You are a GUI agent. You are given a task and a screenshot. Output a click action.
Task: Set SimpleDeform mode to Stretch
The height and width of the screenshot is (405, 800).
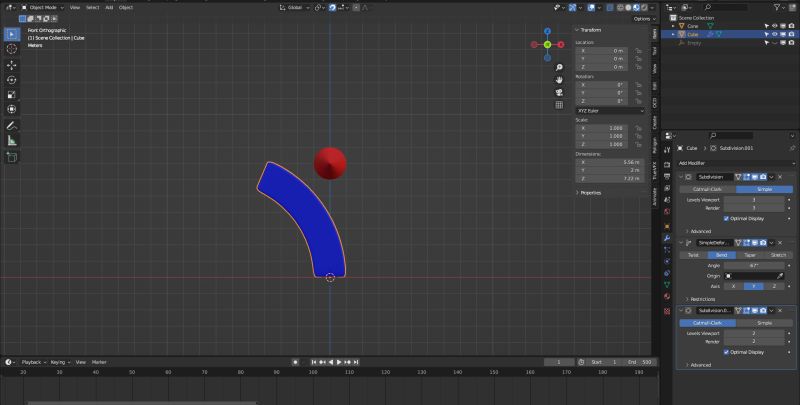pyautogui.click(x=779, y=255)
